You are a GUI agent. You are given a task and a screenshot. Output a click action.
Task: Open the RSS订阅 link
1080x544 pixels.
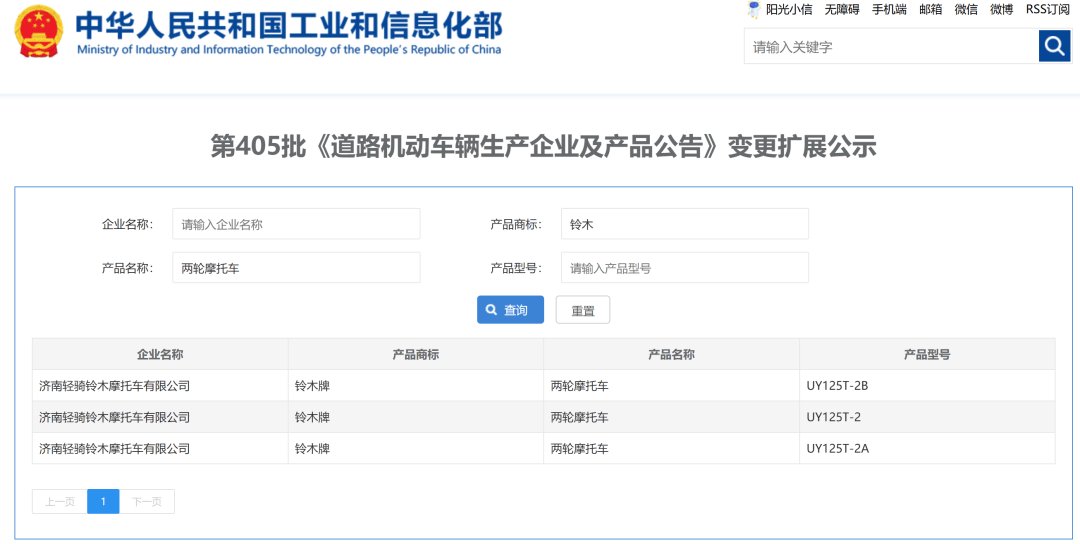coord(1048,10)
